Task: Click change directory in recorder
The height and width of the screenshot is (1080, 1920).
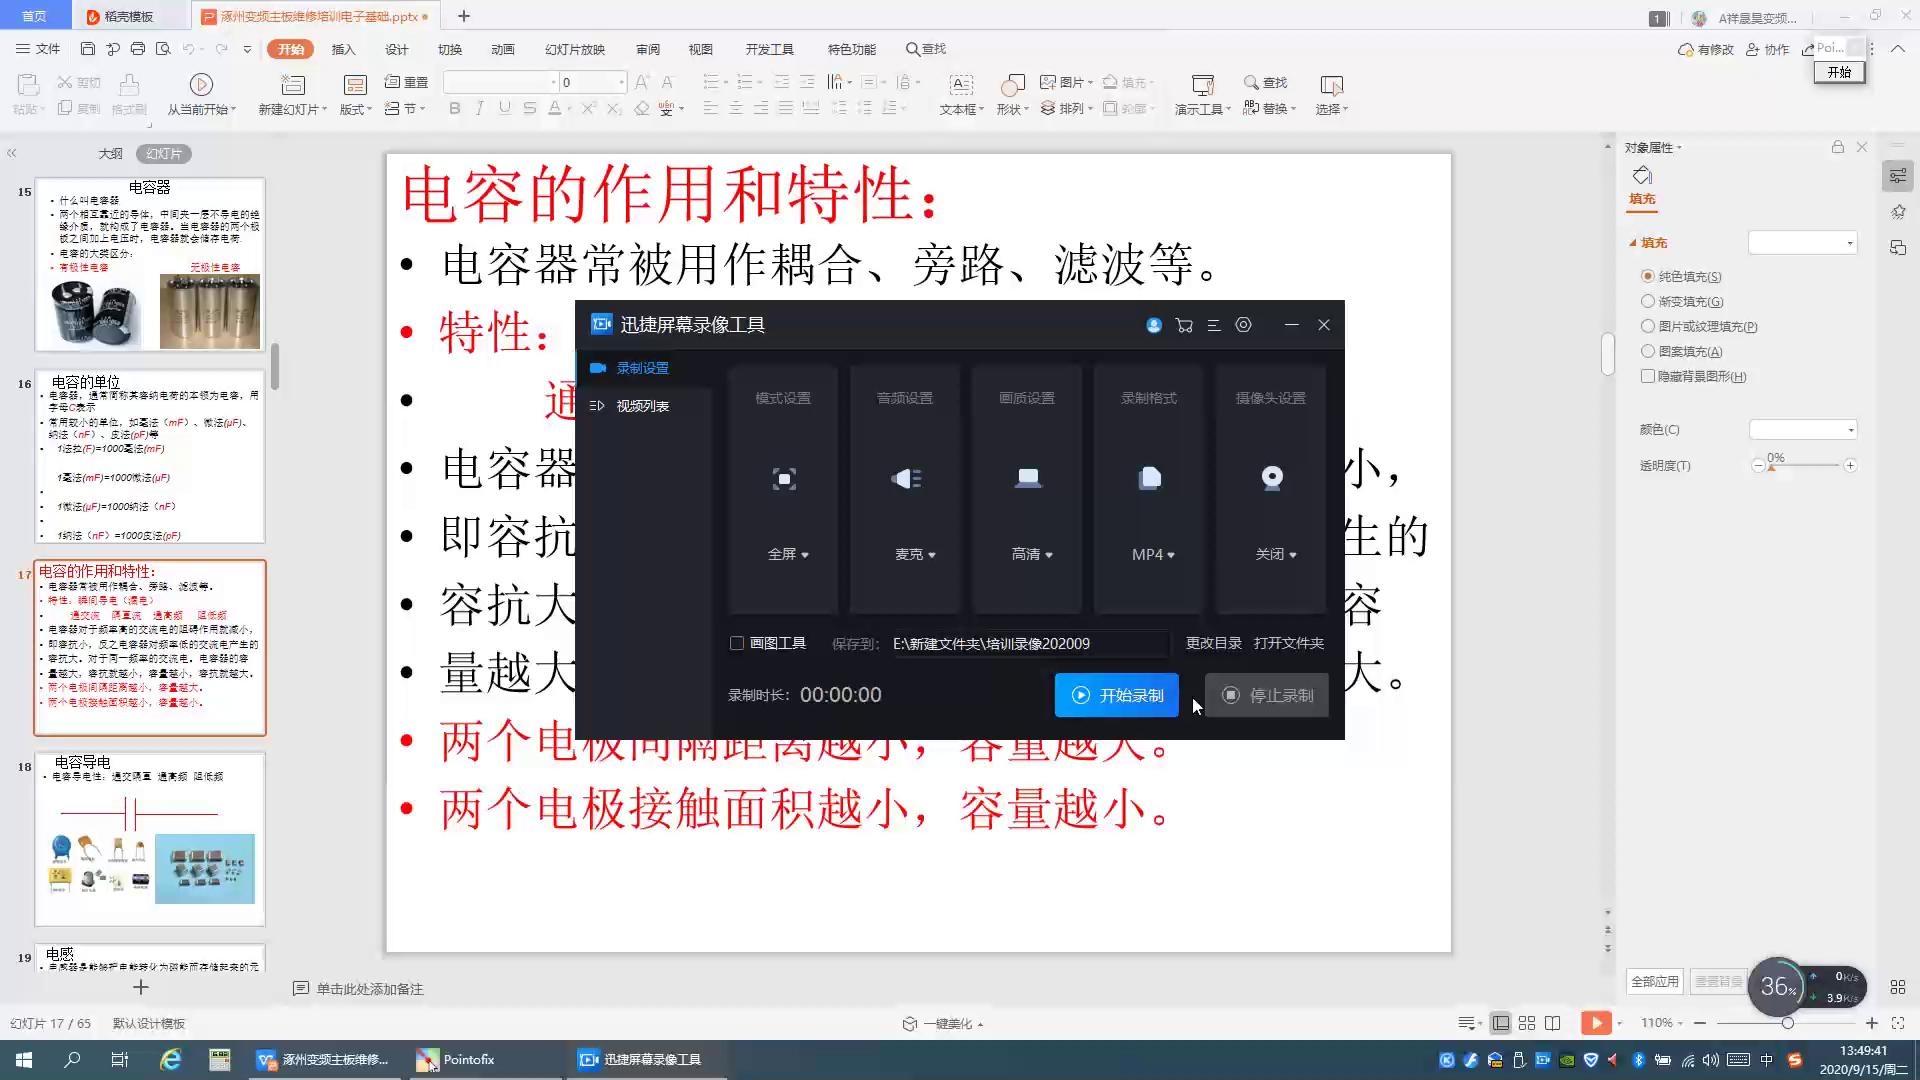Action: (1213, 643)
